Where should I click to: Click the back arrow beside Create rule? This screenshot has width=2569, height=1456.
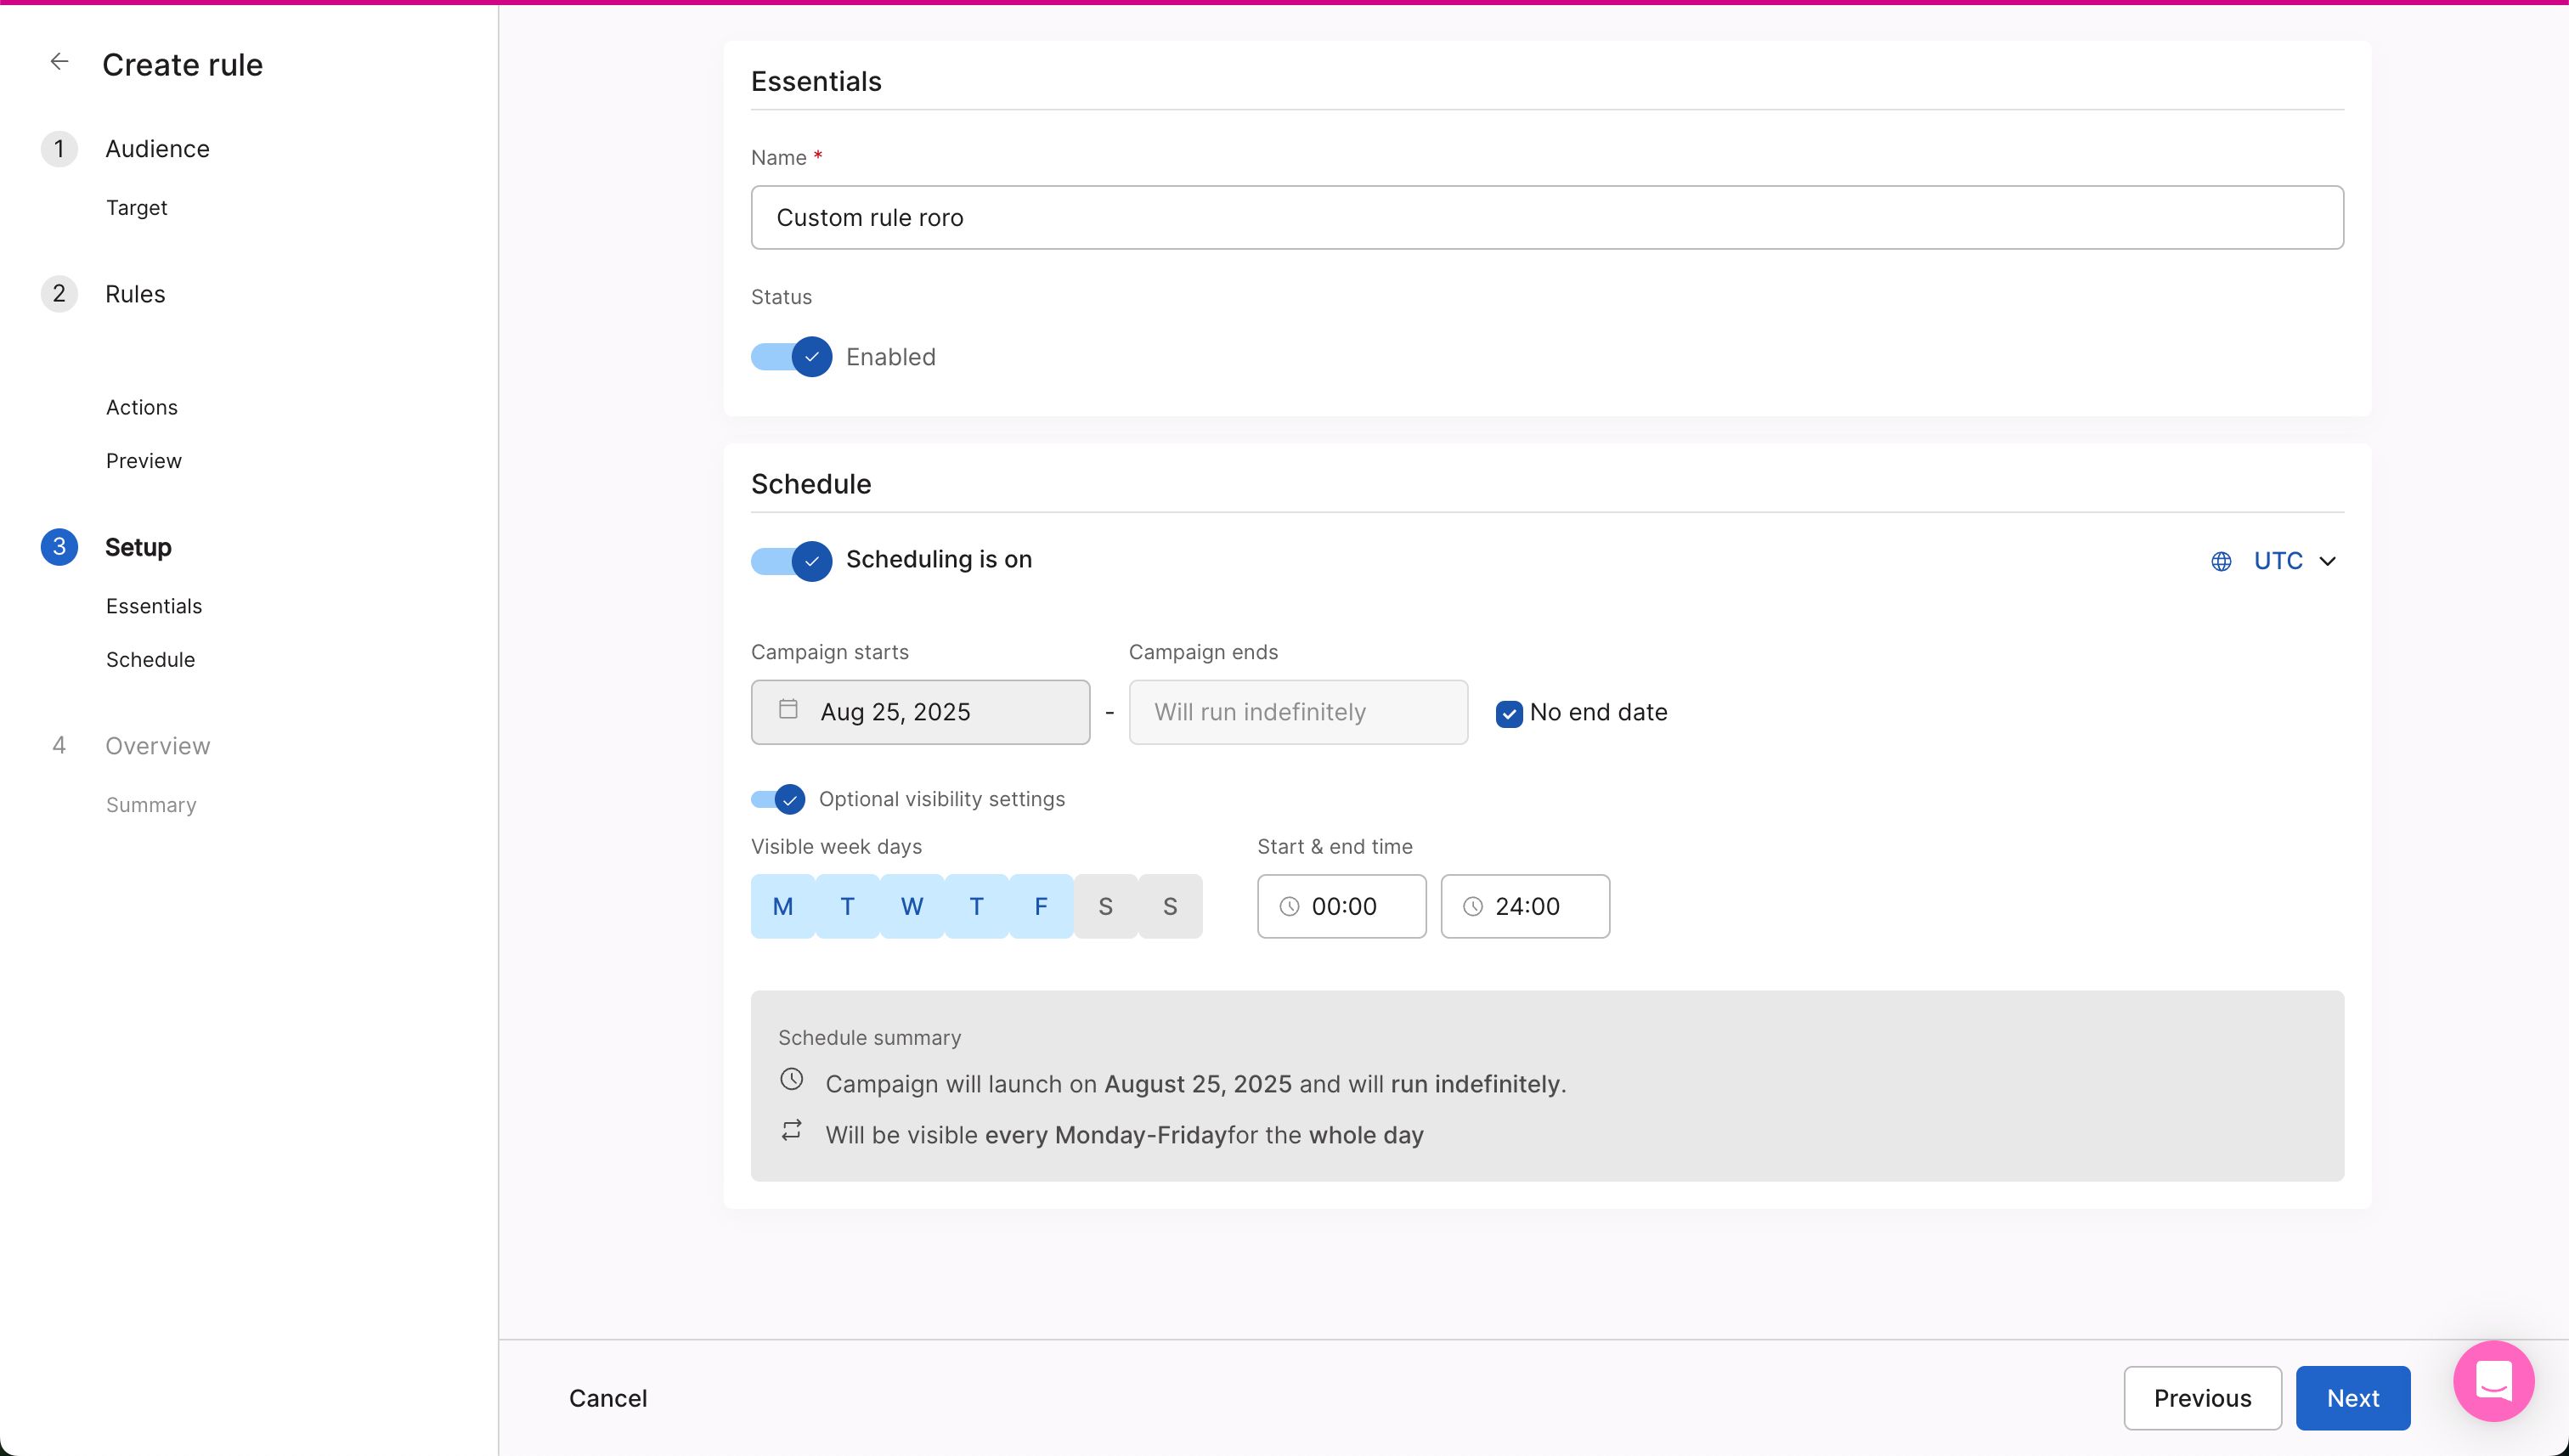click(59, 62)
